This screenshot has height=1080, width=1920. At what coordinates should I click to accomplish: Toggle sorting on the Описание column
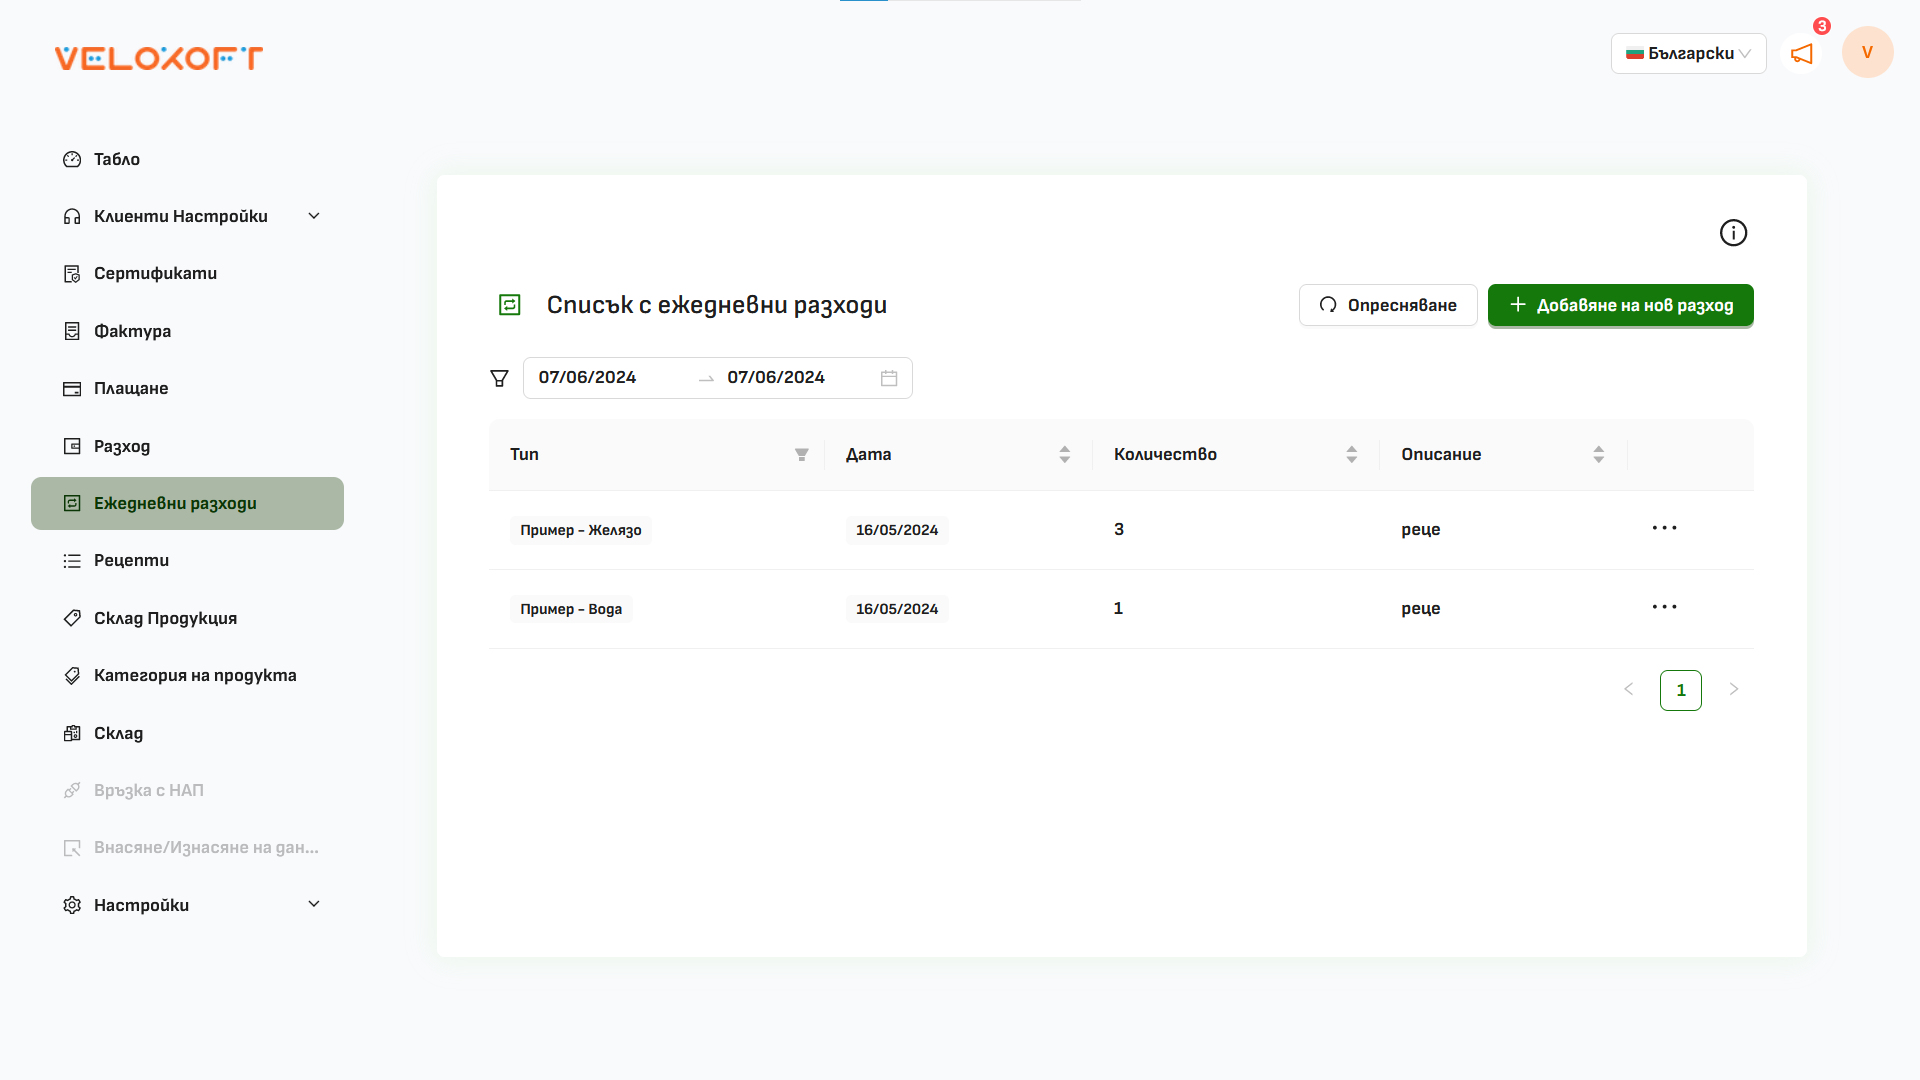[1597, 454]
